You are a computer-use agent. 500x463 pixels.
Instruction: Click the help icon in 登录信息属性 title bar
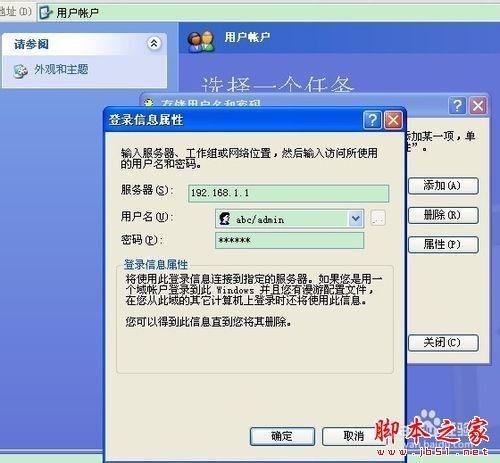coord(372,120)
